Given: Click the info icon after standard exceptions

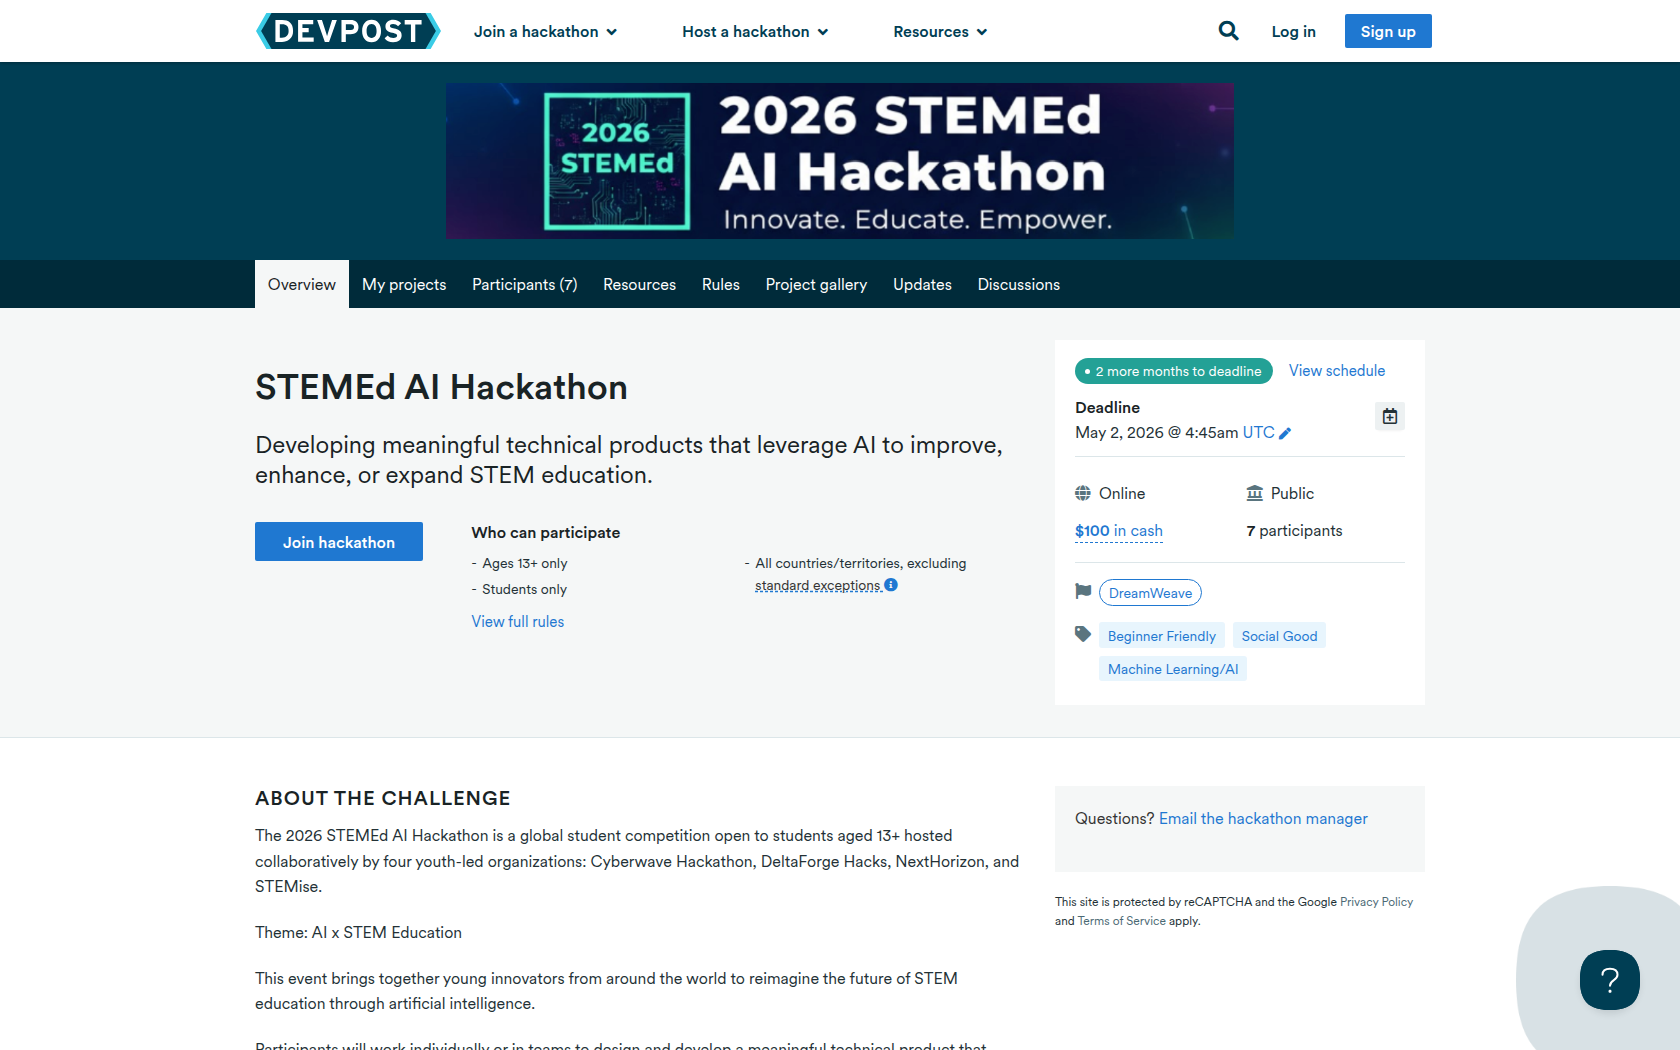Looking at the screenshot, I should (891, 585).
